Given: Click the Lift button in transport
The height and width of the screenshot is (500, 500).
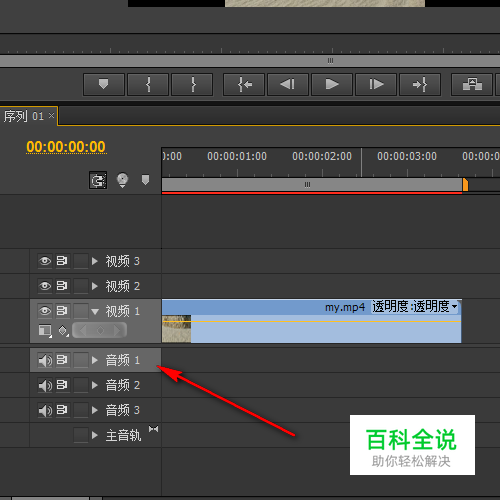Looking at the screenshot, I should point(472,85).
